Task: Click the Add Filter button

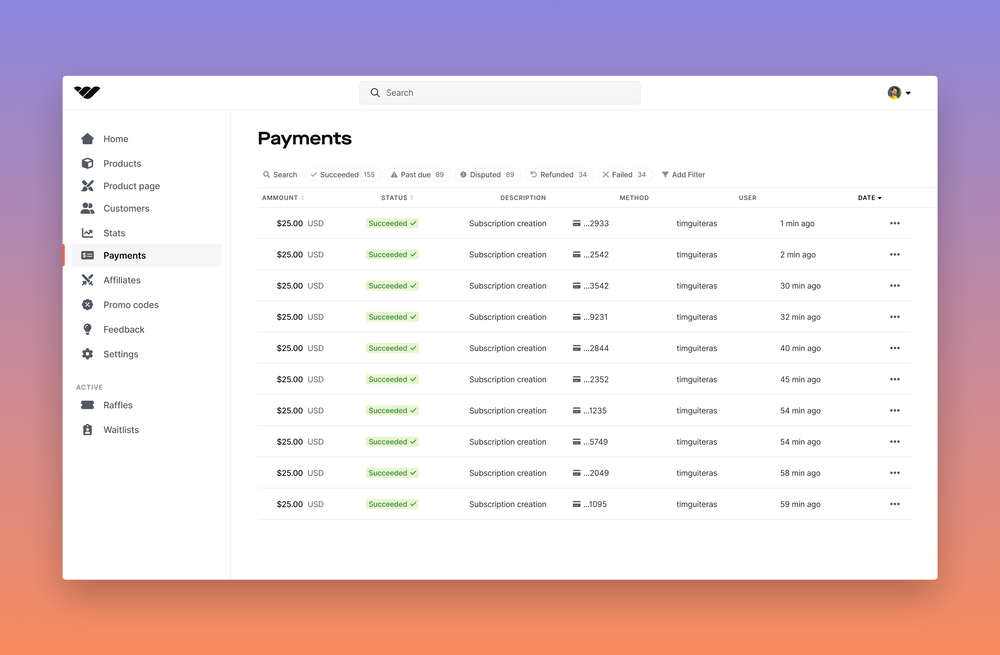Action: coord(683,174)
